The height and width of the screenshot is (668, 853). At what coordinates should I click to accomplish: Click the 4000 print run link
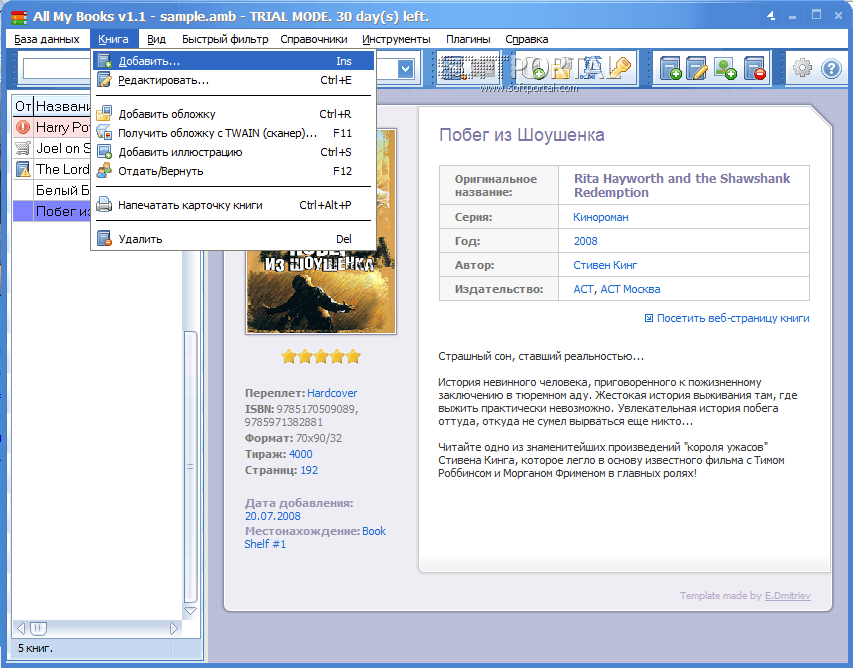tap(300, 454)
